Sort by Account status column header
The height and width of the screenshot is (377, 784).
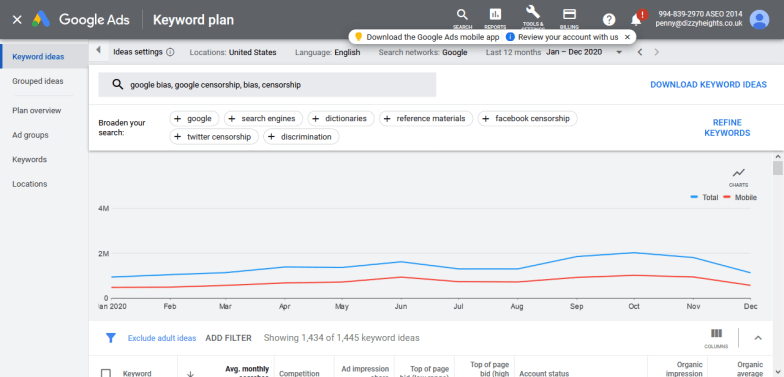coord(544,373)
